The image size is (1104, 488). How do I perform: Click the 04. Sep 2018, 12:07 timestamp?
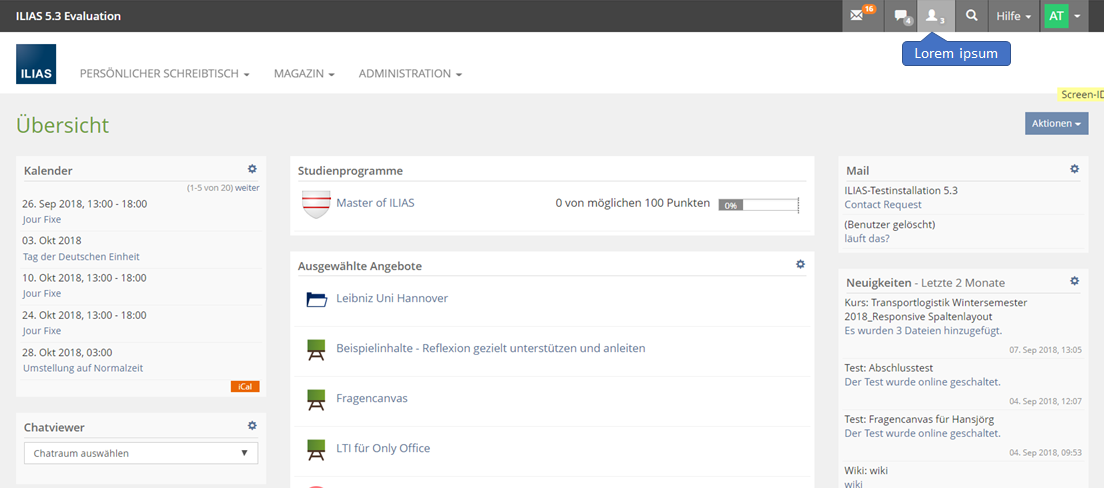coord(1046,401)
